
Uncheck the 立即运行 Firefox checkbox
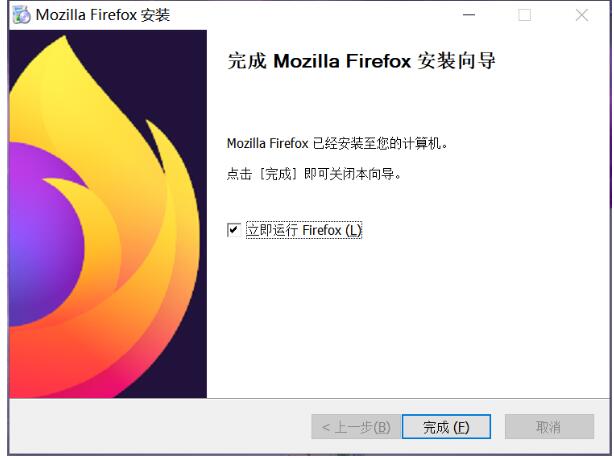233,230
